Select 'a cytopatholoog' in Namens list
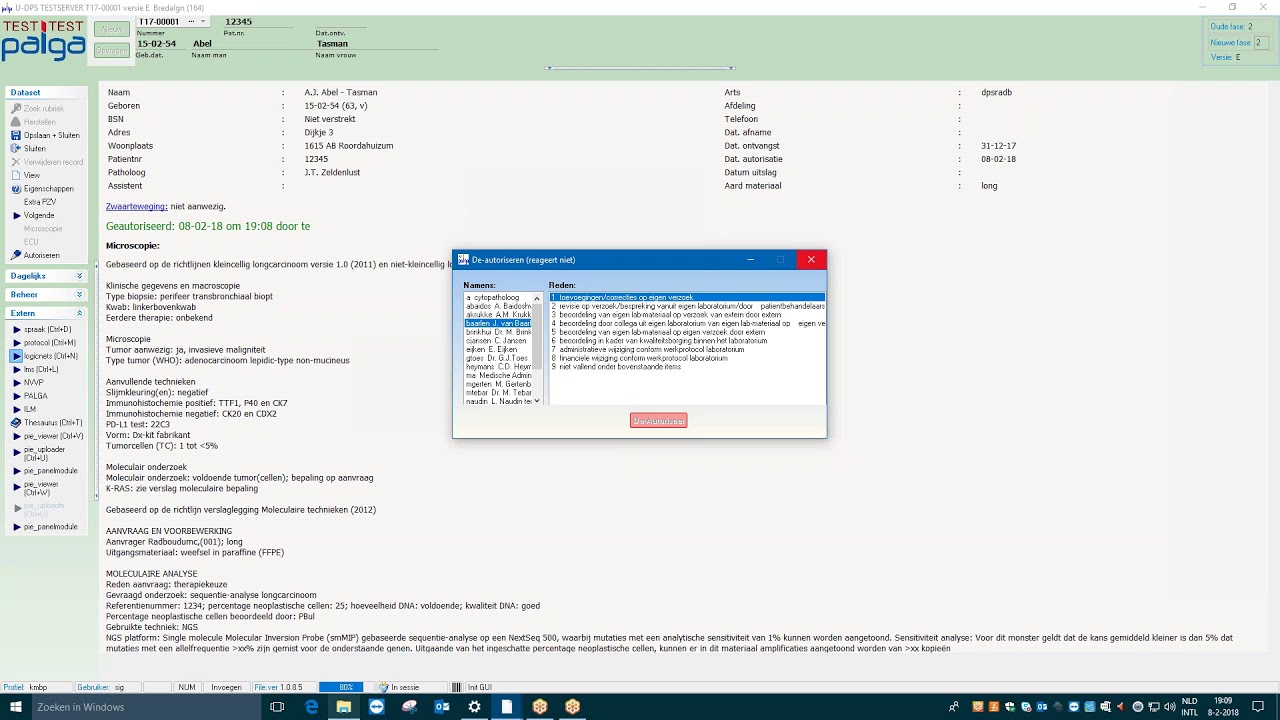1280x720 pixels. (498, 298)
